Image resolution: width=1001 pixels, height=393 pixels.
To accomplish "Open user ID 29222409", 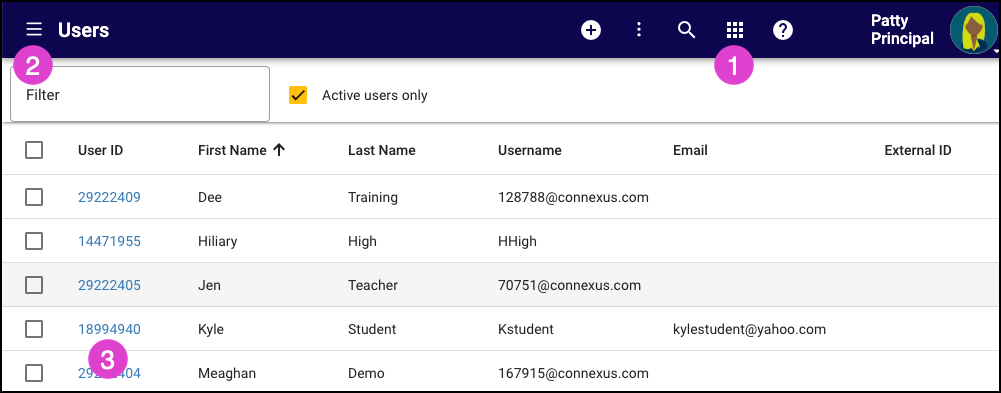I will (109, 197).
